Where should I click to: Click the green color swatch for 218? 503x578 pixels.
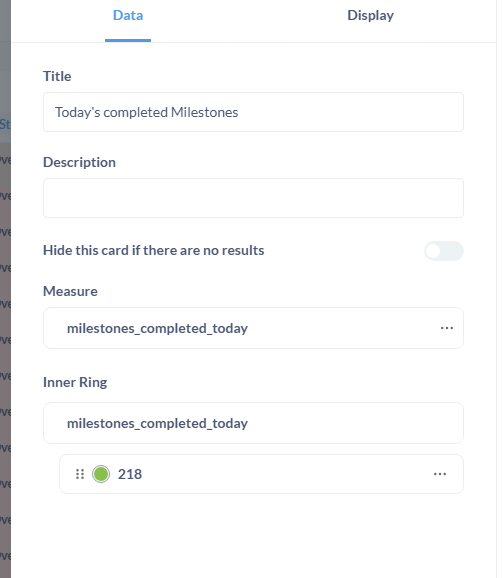(101, 474)
